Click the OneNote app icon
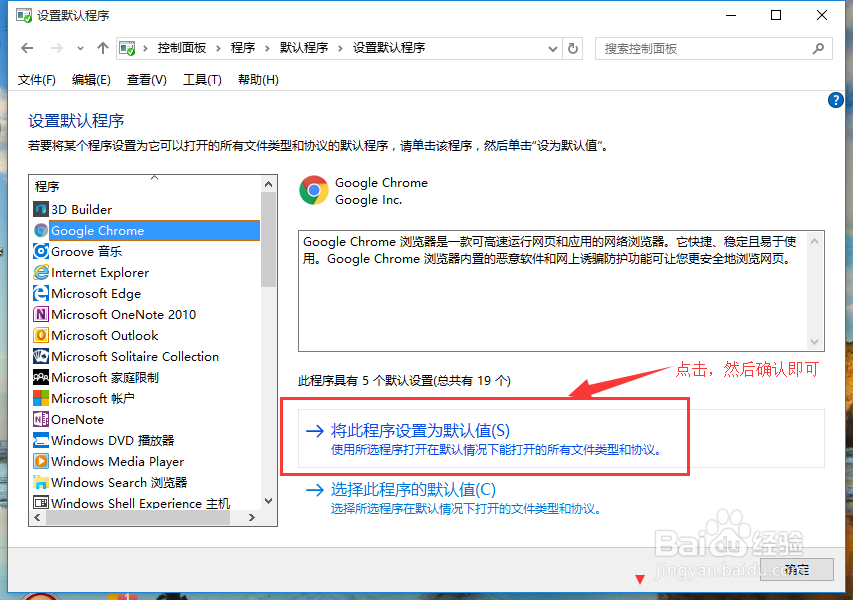Screen dimensions: 853x600 pyautogui.click(x=41, y=419)
